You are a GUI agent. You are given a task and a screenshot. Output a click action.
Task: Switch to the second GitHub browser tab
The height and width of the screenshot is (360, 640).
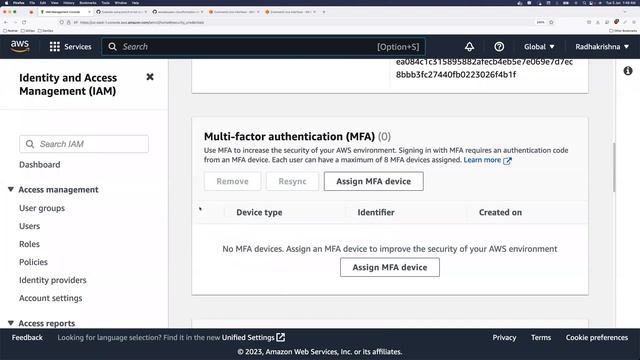coord(177,12)
